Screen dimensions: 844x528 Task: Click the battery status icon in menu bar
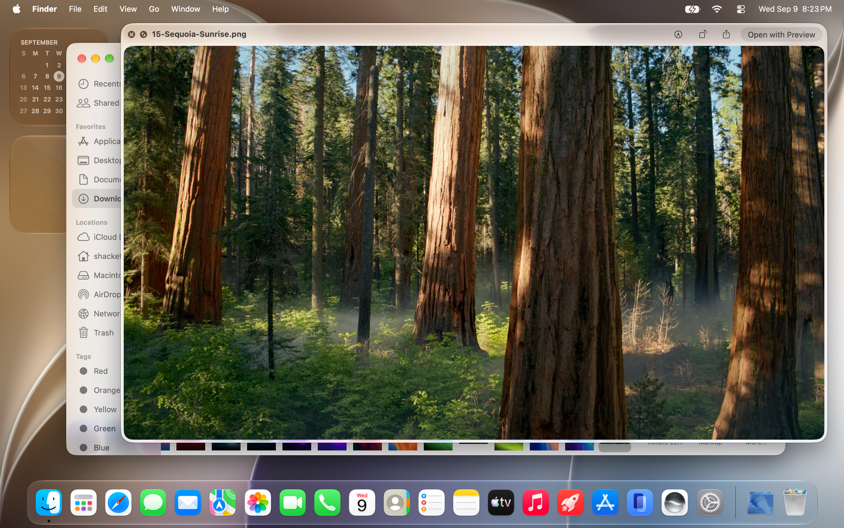(x=692, y=9)
